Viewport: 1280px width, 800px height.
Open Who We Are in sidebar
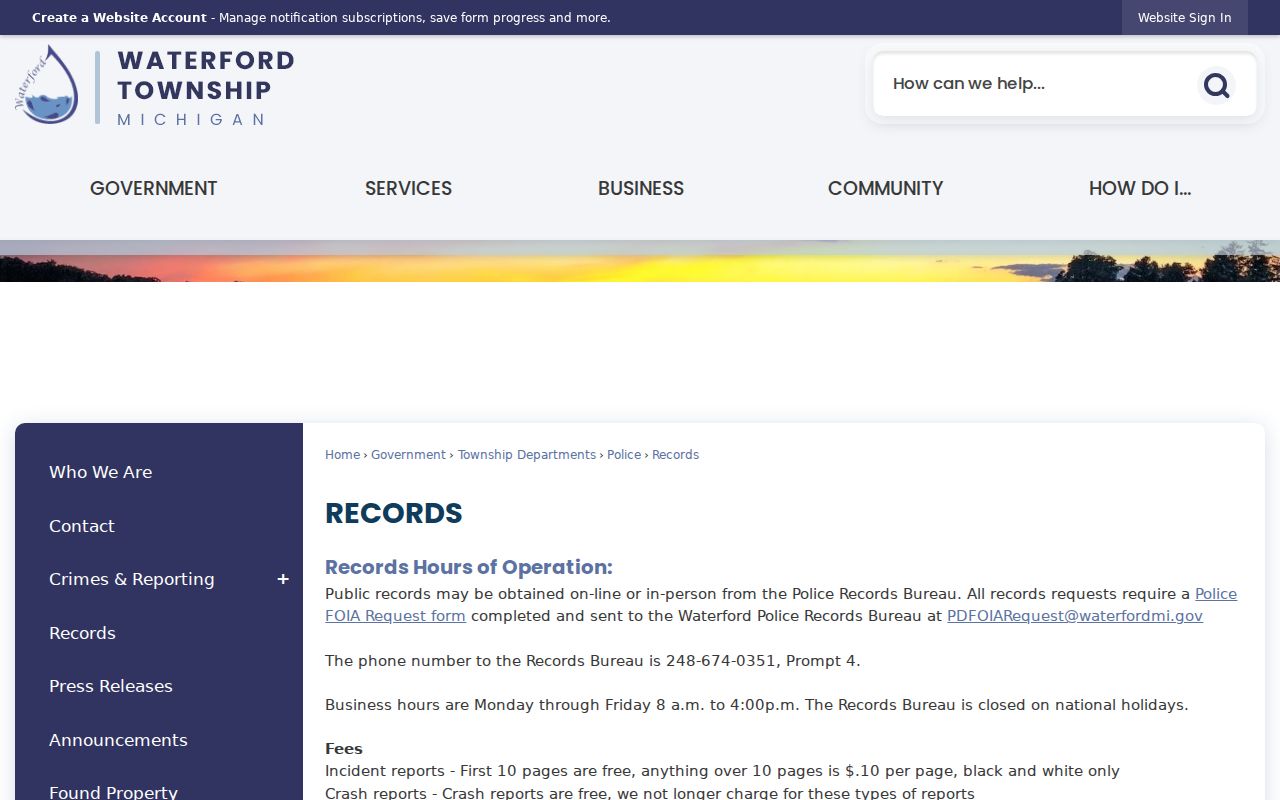pyautogui.click(x=101, y=472)
